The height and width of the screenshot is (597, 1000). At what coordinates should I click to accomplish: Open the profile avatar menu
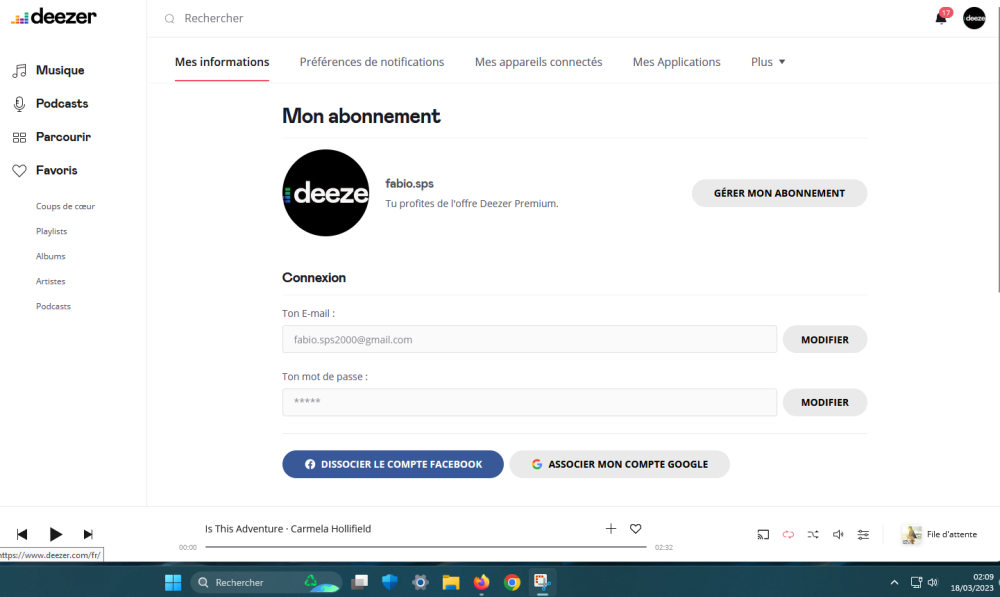coord(974,18)
